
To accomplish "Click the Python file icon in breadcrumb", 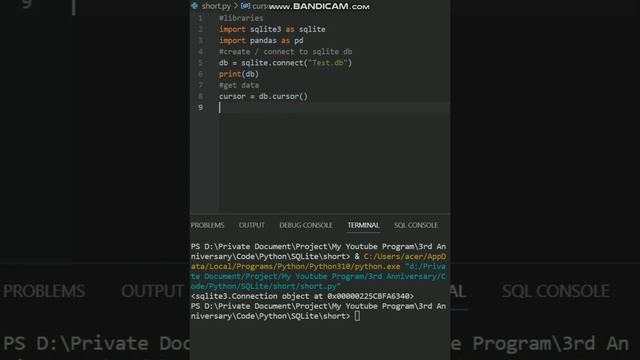I will point(195,6).
